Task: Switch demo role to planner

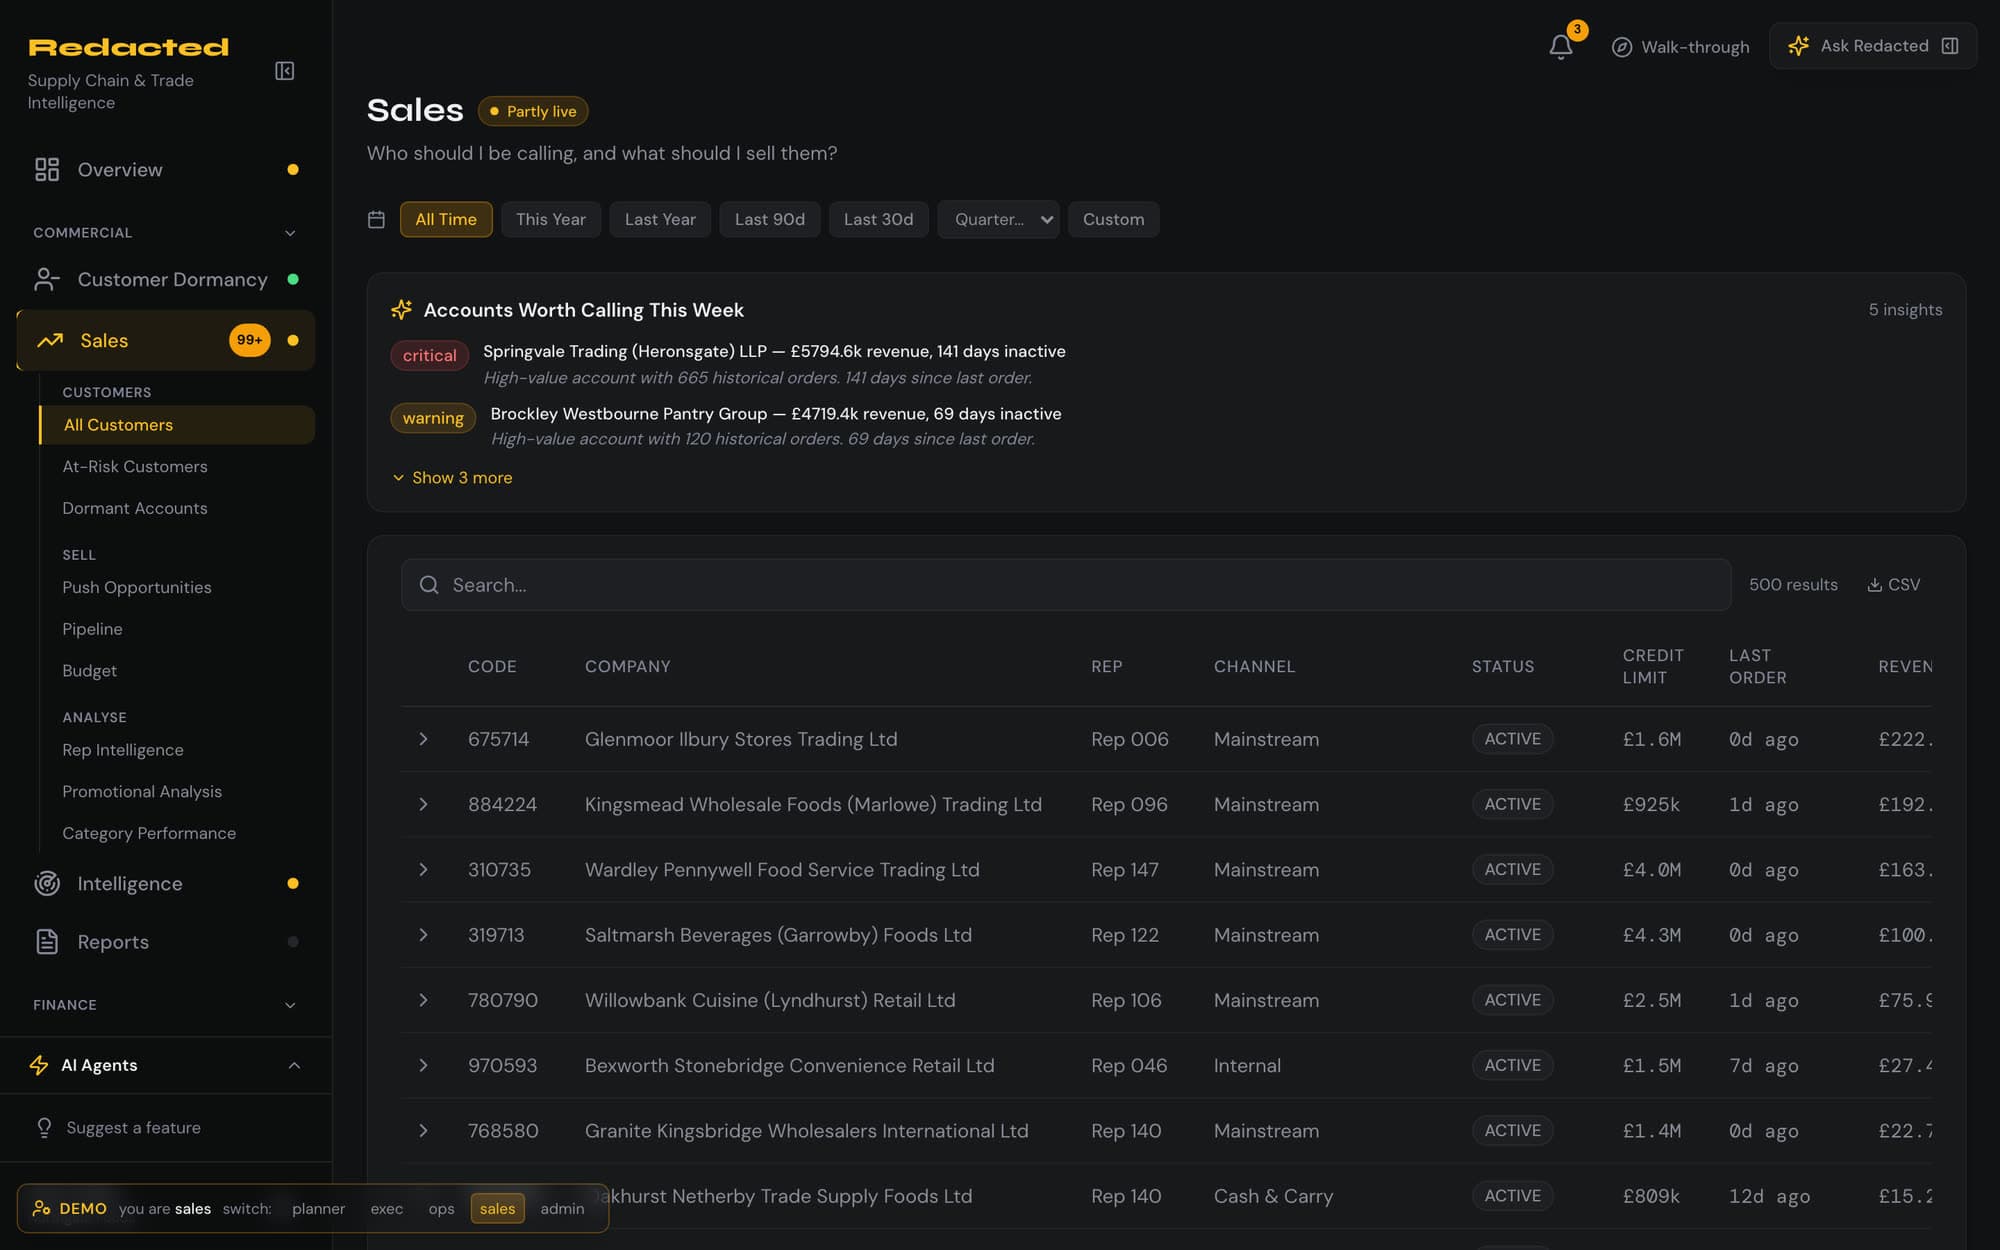Action: pyautogui.click(x=318, y=1208)
